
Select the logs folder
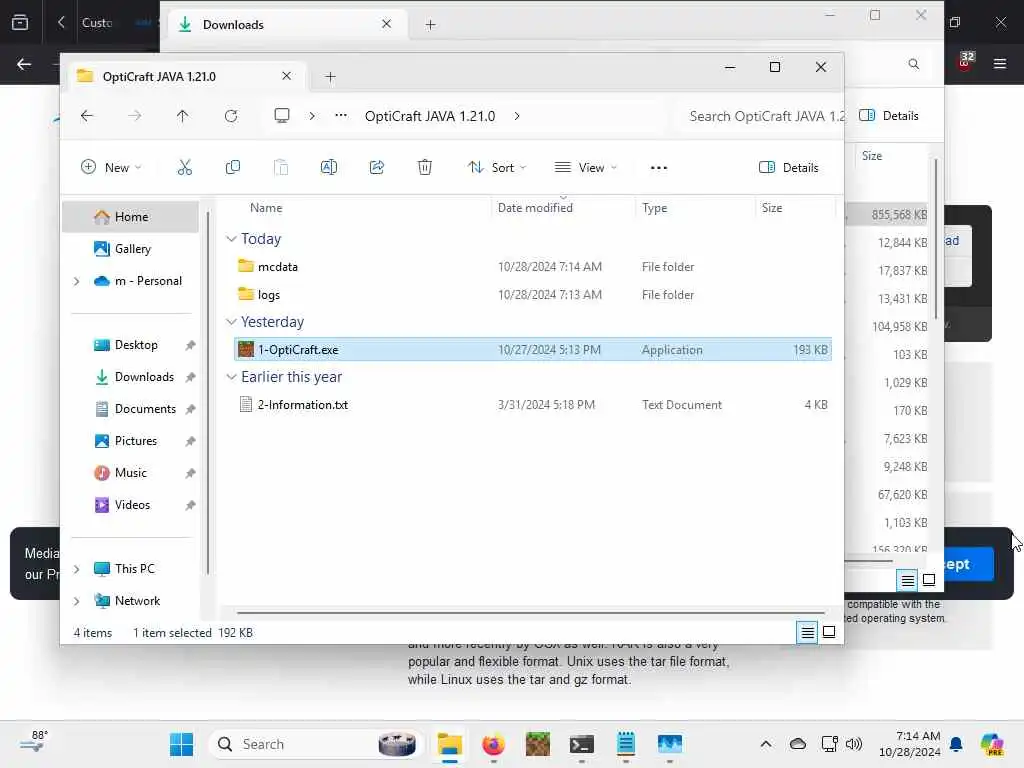click(x=533, y=295)
